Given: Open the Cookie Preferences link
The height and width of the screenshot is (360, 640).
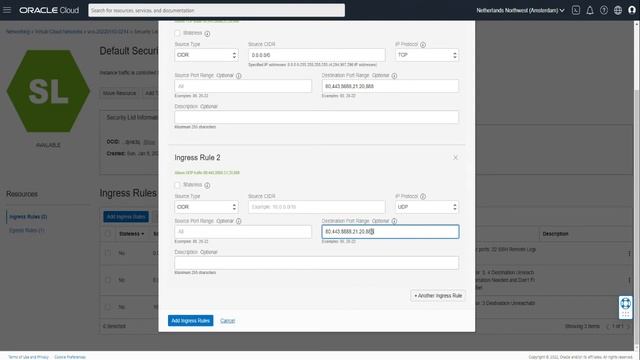Looking at the screenshot, I should pos(70,357).
